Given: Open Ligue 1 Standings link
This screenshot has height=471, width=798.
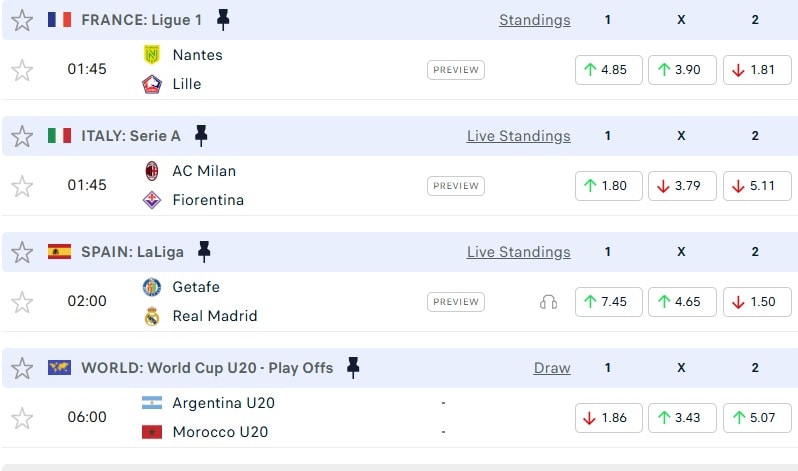Looking at the screenshot, I should (x=535, y=20).
